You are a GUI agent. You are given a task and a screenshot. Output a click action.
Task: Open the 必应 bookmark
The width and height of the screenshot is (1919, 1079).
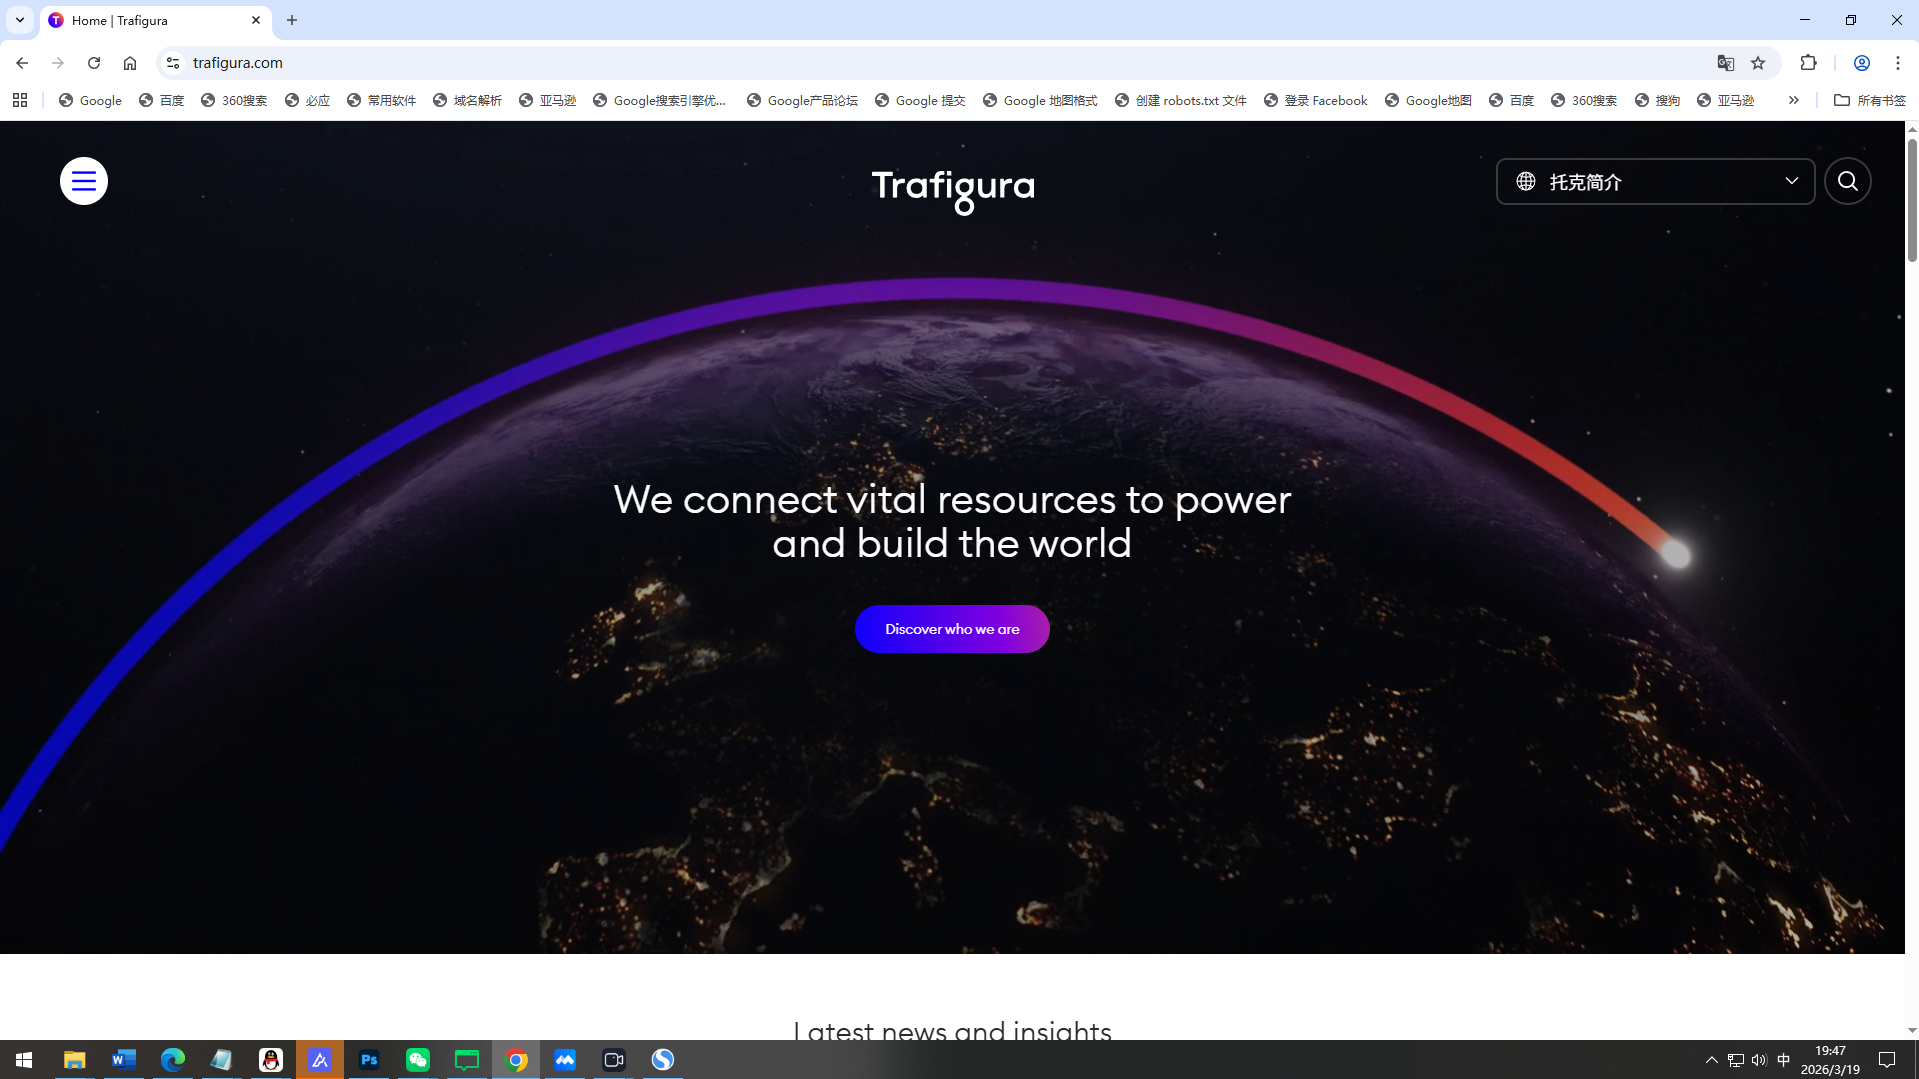[307, 100]
